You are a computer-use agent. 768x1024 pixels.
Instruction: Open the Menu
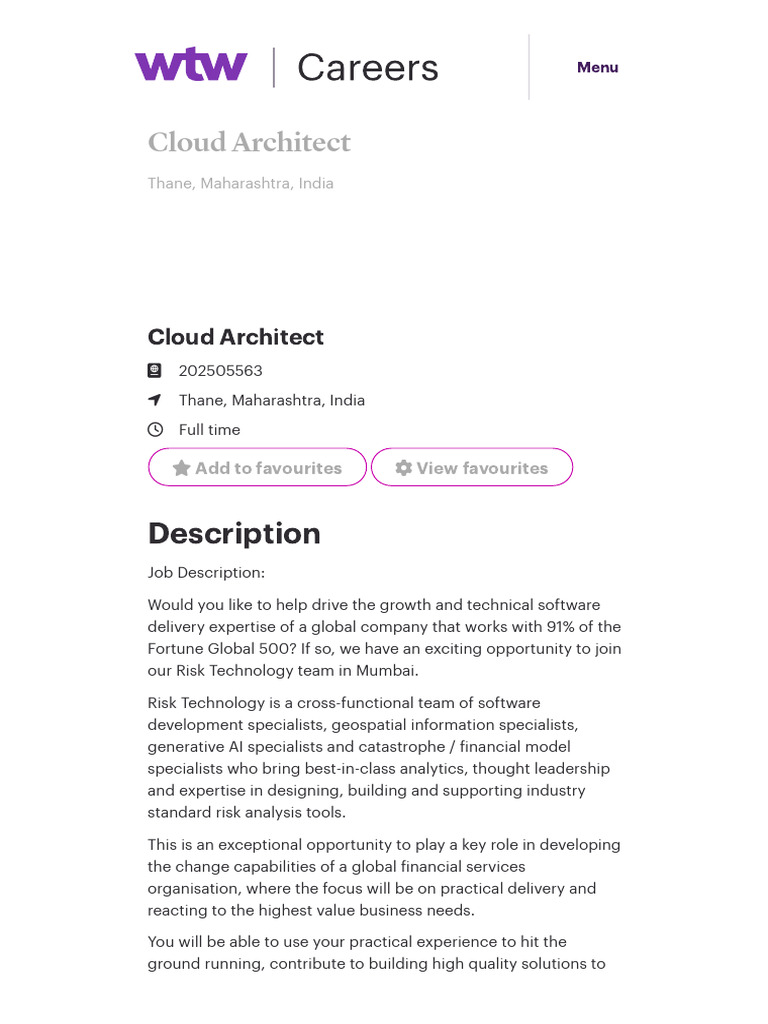coord(597,67)
